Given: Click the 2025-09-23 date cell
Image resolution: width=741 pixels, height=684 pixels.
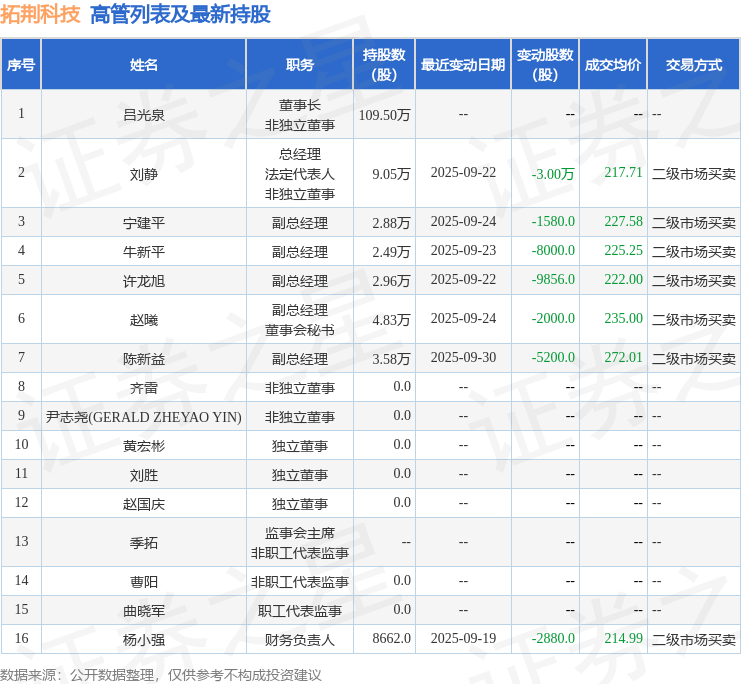Looking at the screenshot, I should [x=463, y=251].
